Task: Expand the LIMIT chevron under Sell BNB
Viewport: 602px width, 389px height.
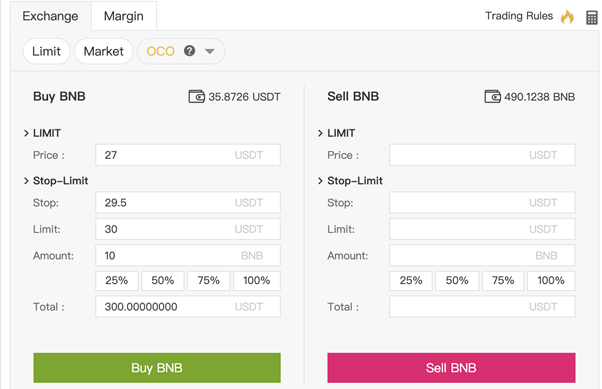Action: [x=320, y=133]
